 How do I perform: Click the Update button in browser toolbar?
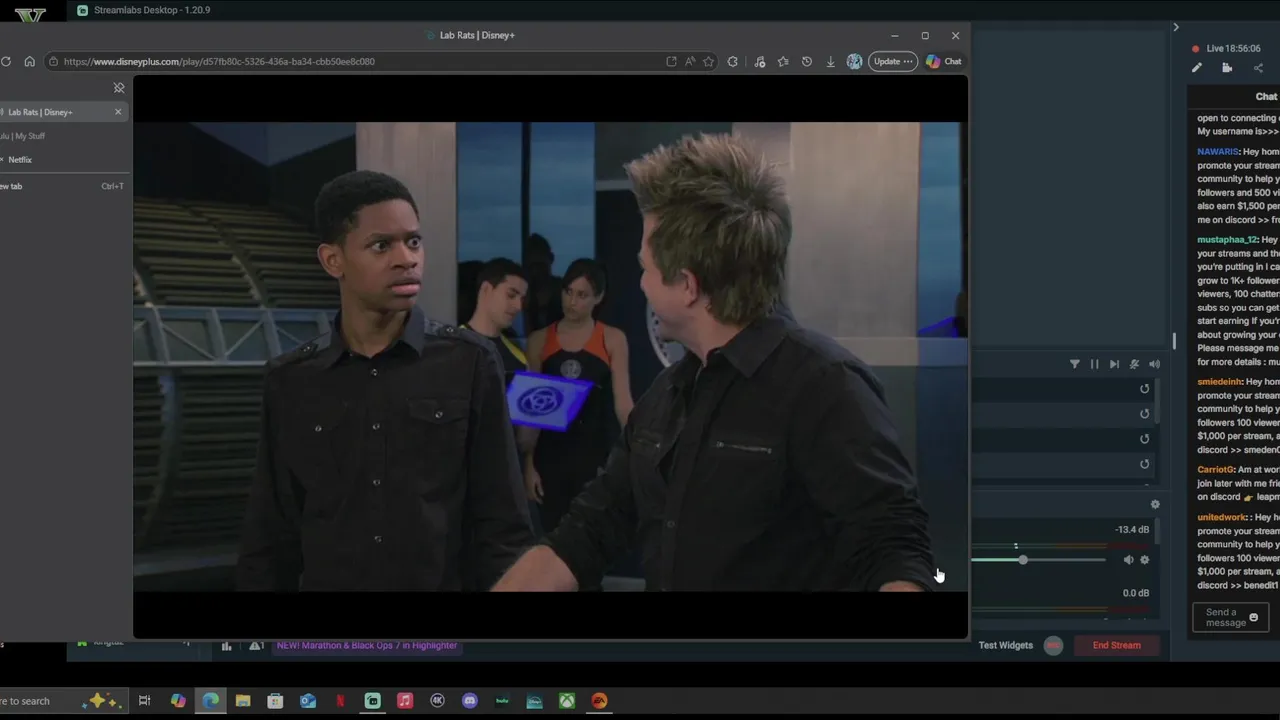(892, 61)
